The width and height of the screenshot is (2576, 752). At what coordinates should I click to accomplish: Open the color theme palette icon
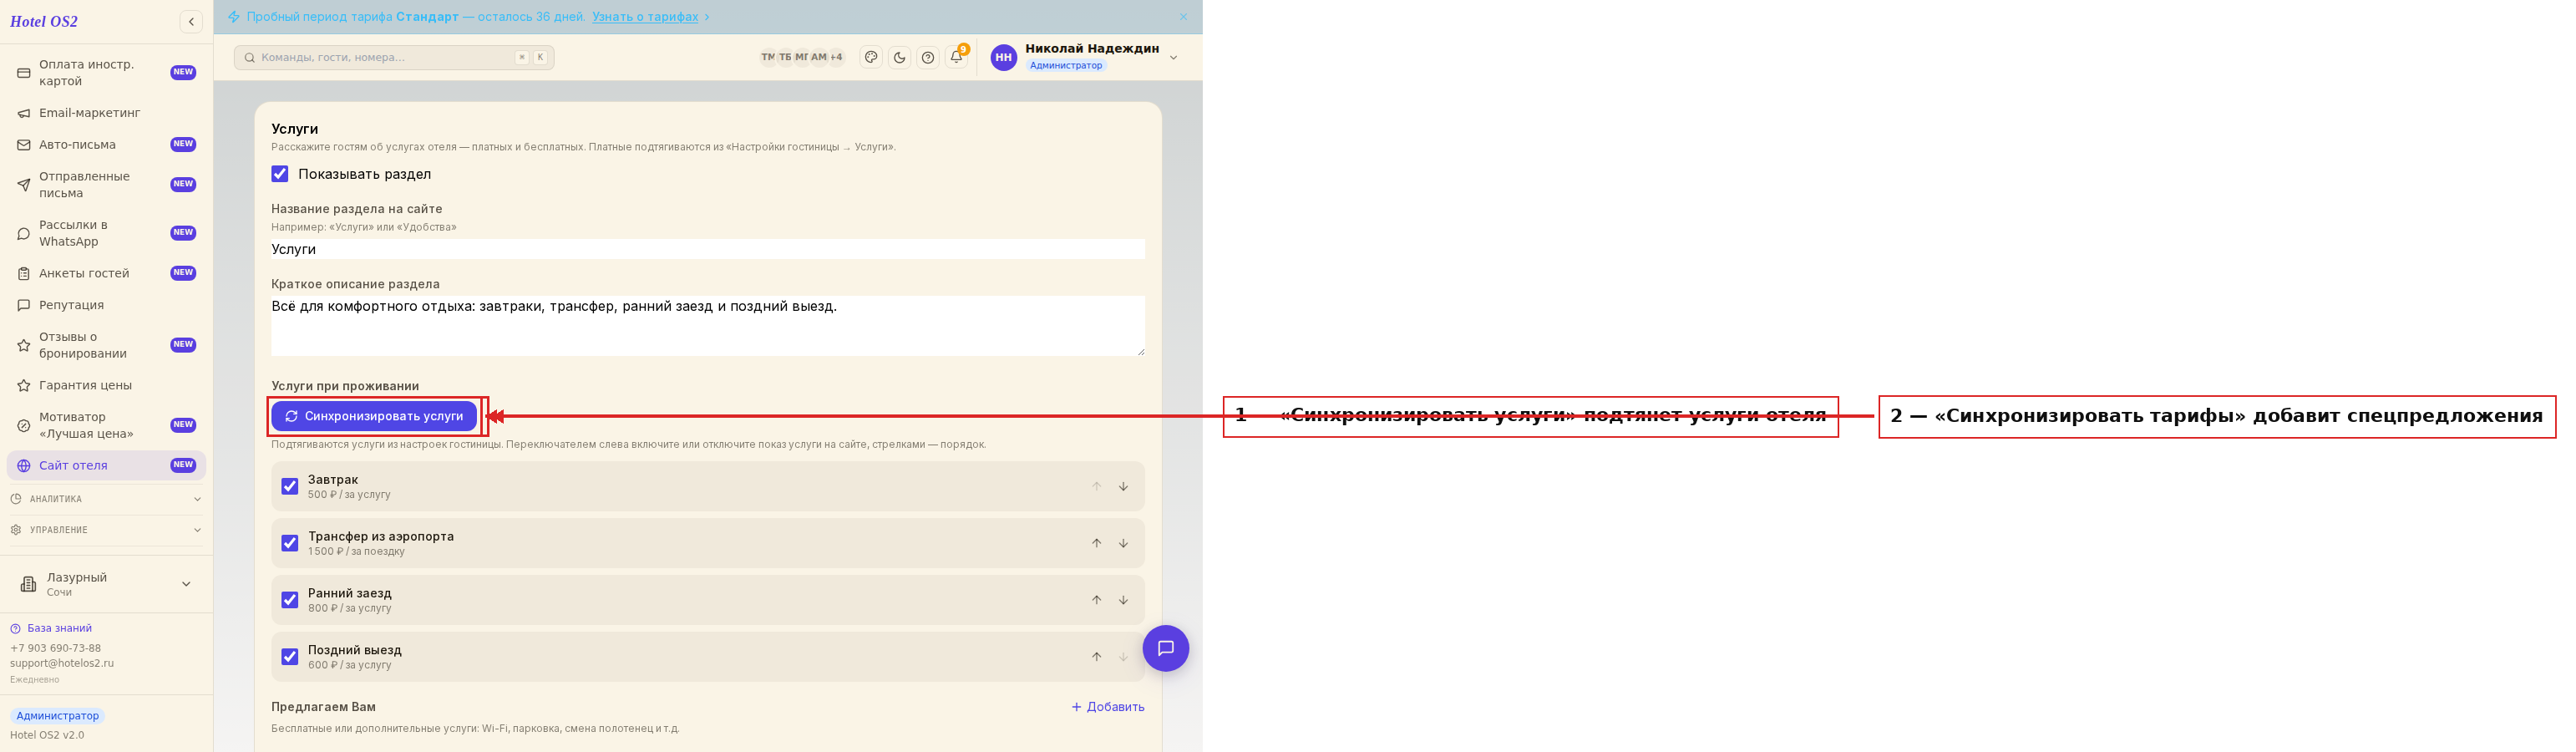pyautogui.click(x=871, y=57)
